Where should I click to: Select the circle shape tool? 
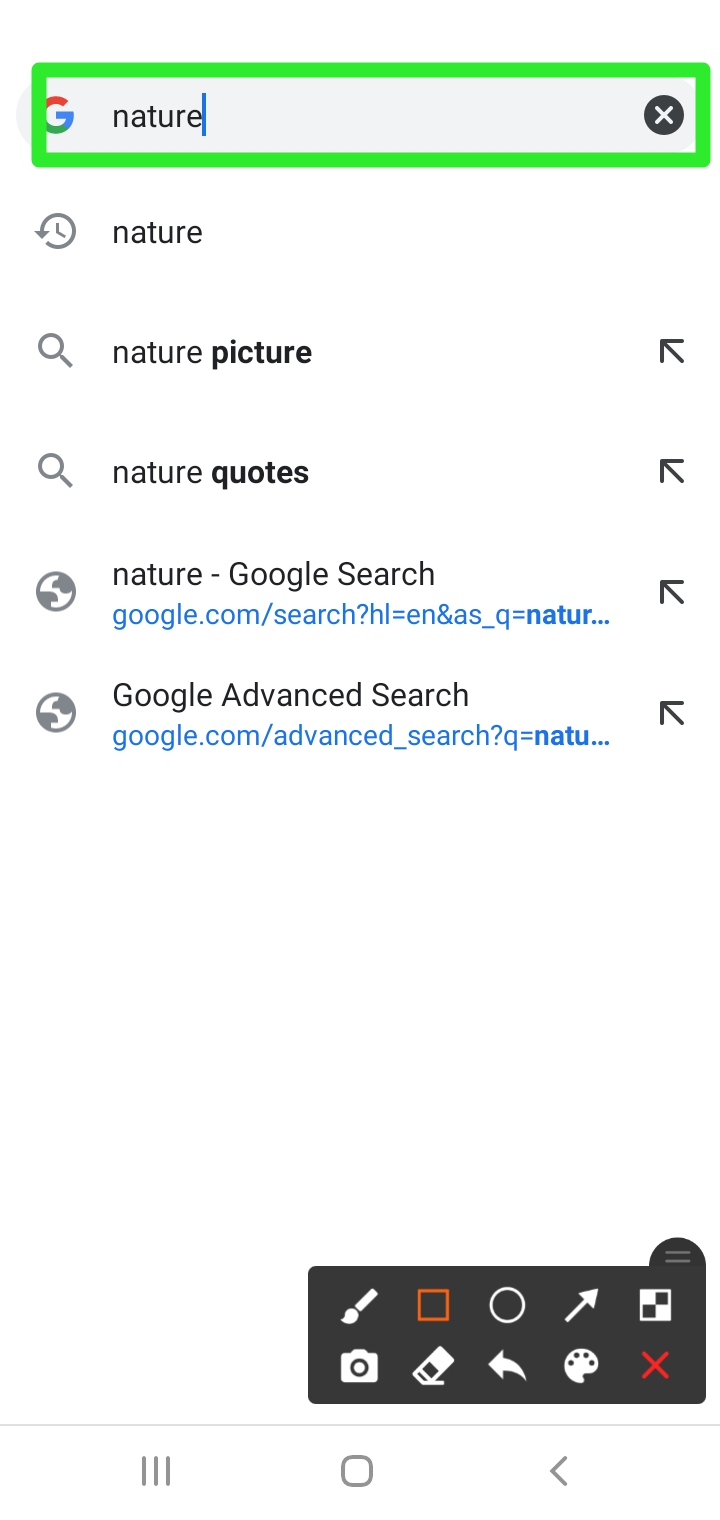(x=507, y=1305)
